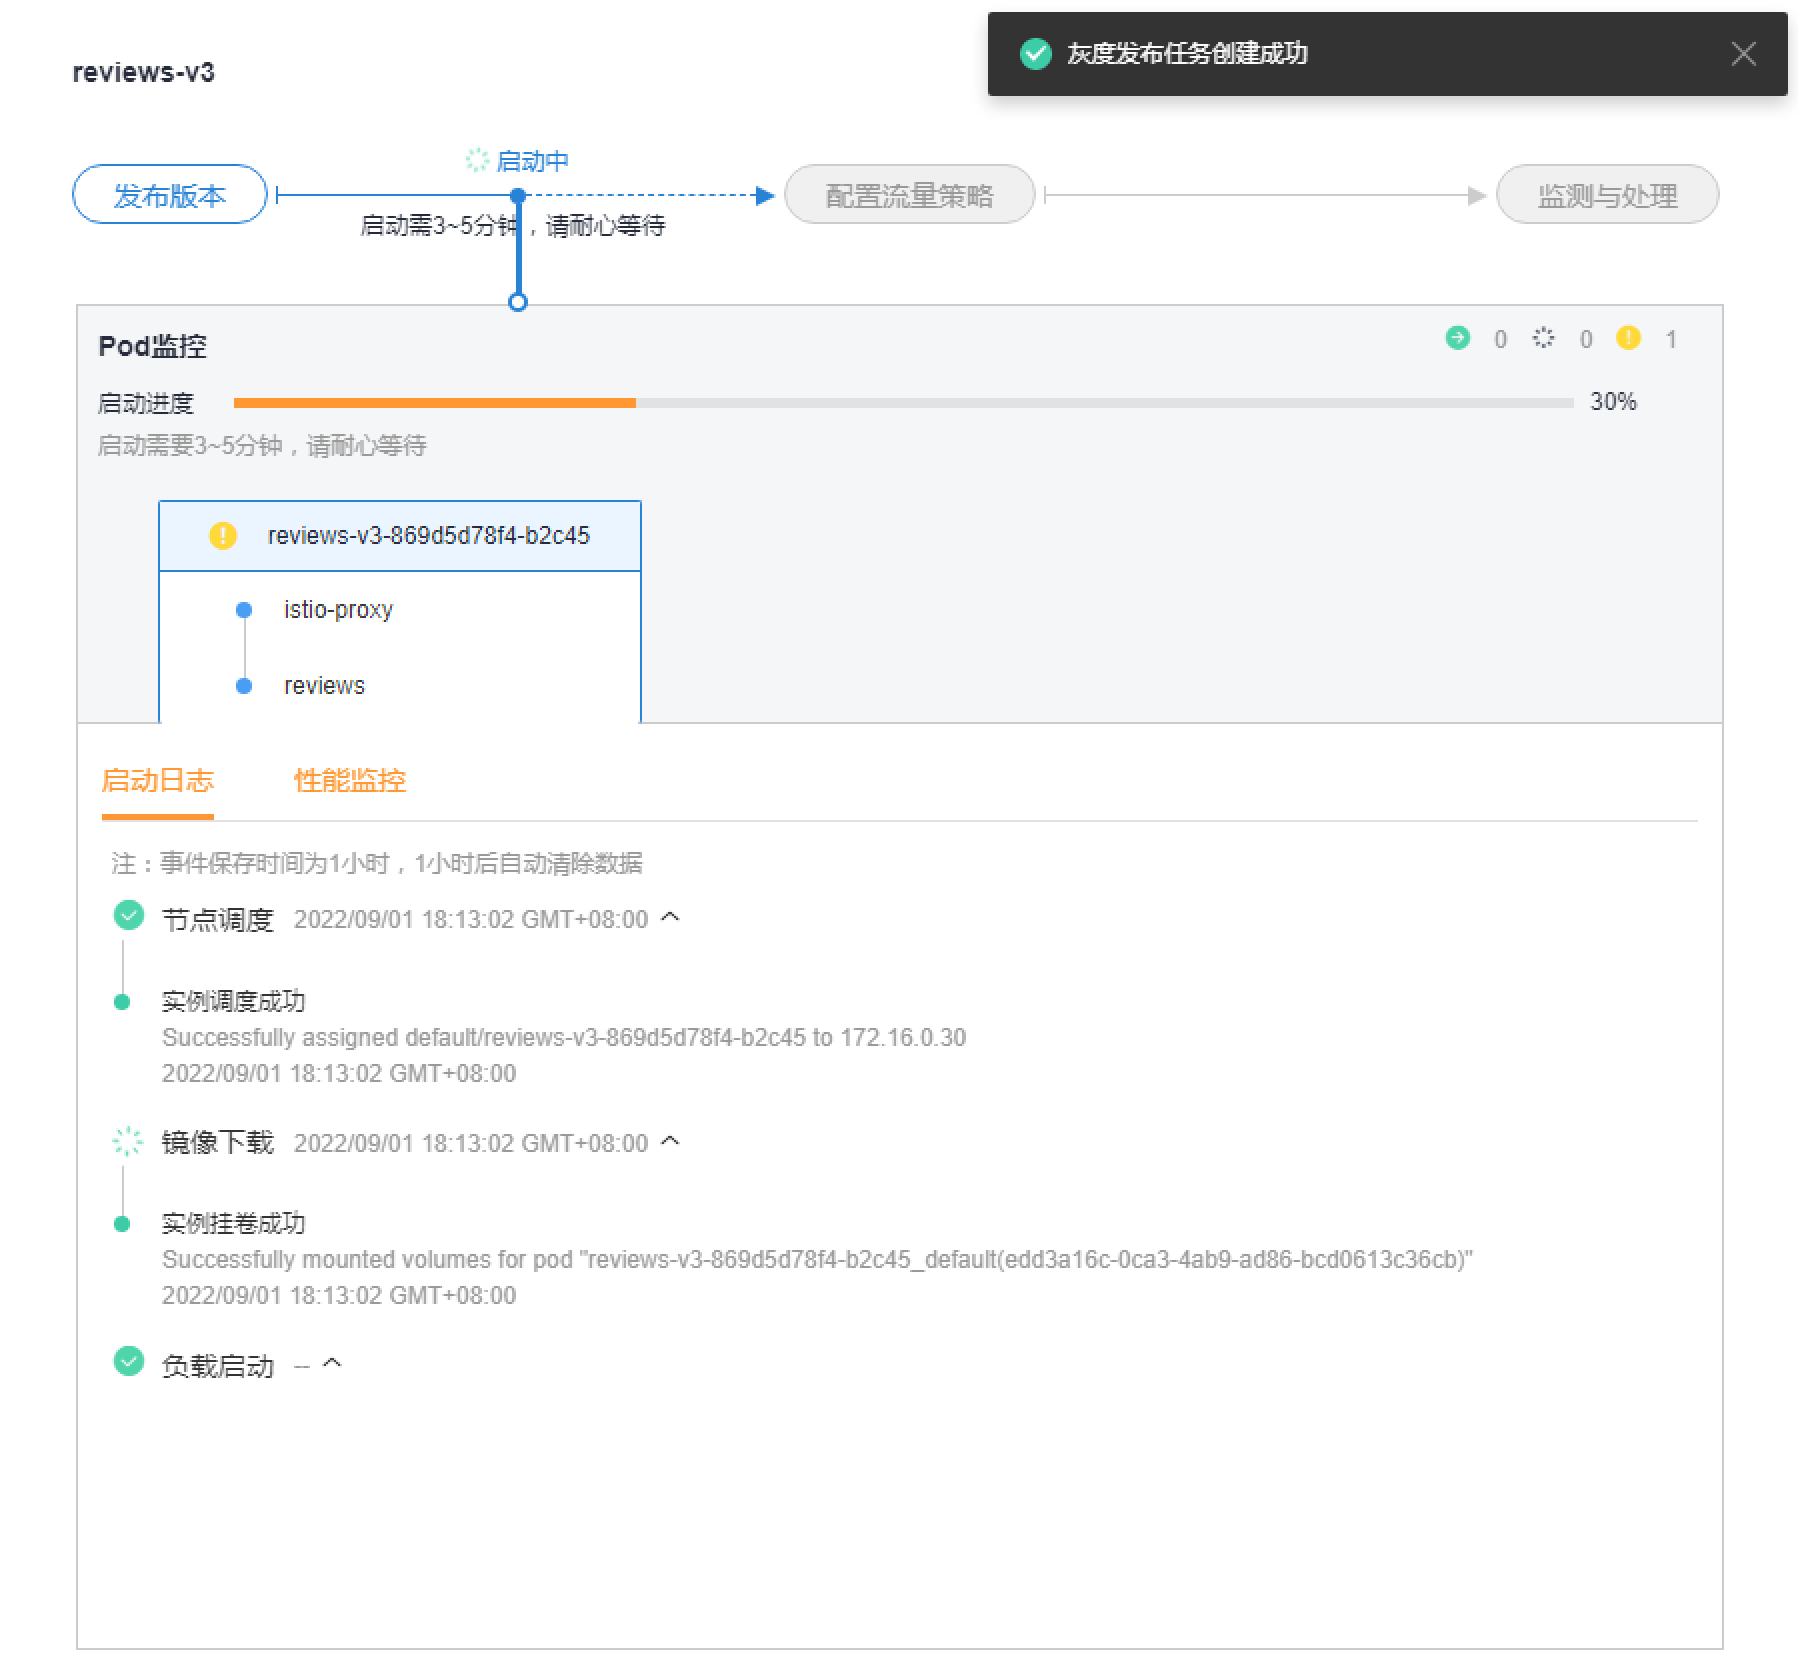
Task: Dismiss the gray release task notification
Action: coord(1743,54)
